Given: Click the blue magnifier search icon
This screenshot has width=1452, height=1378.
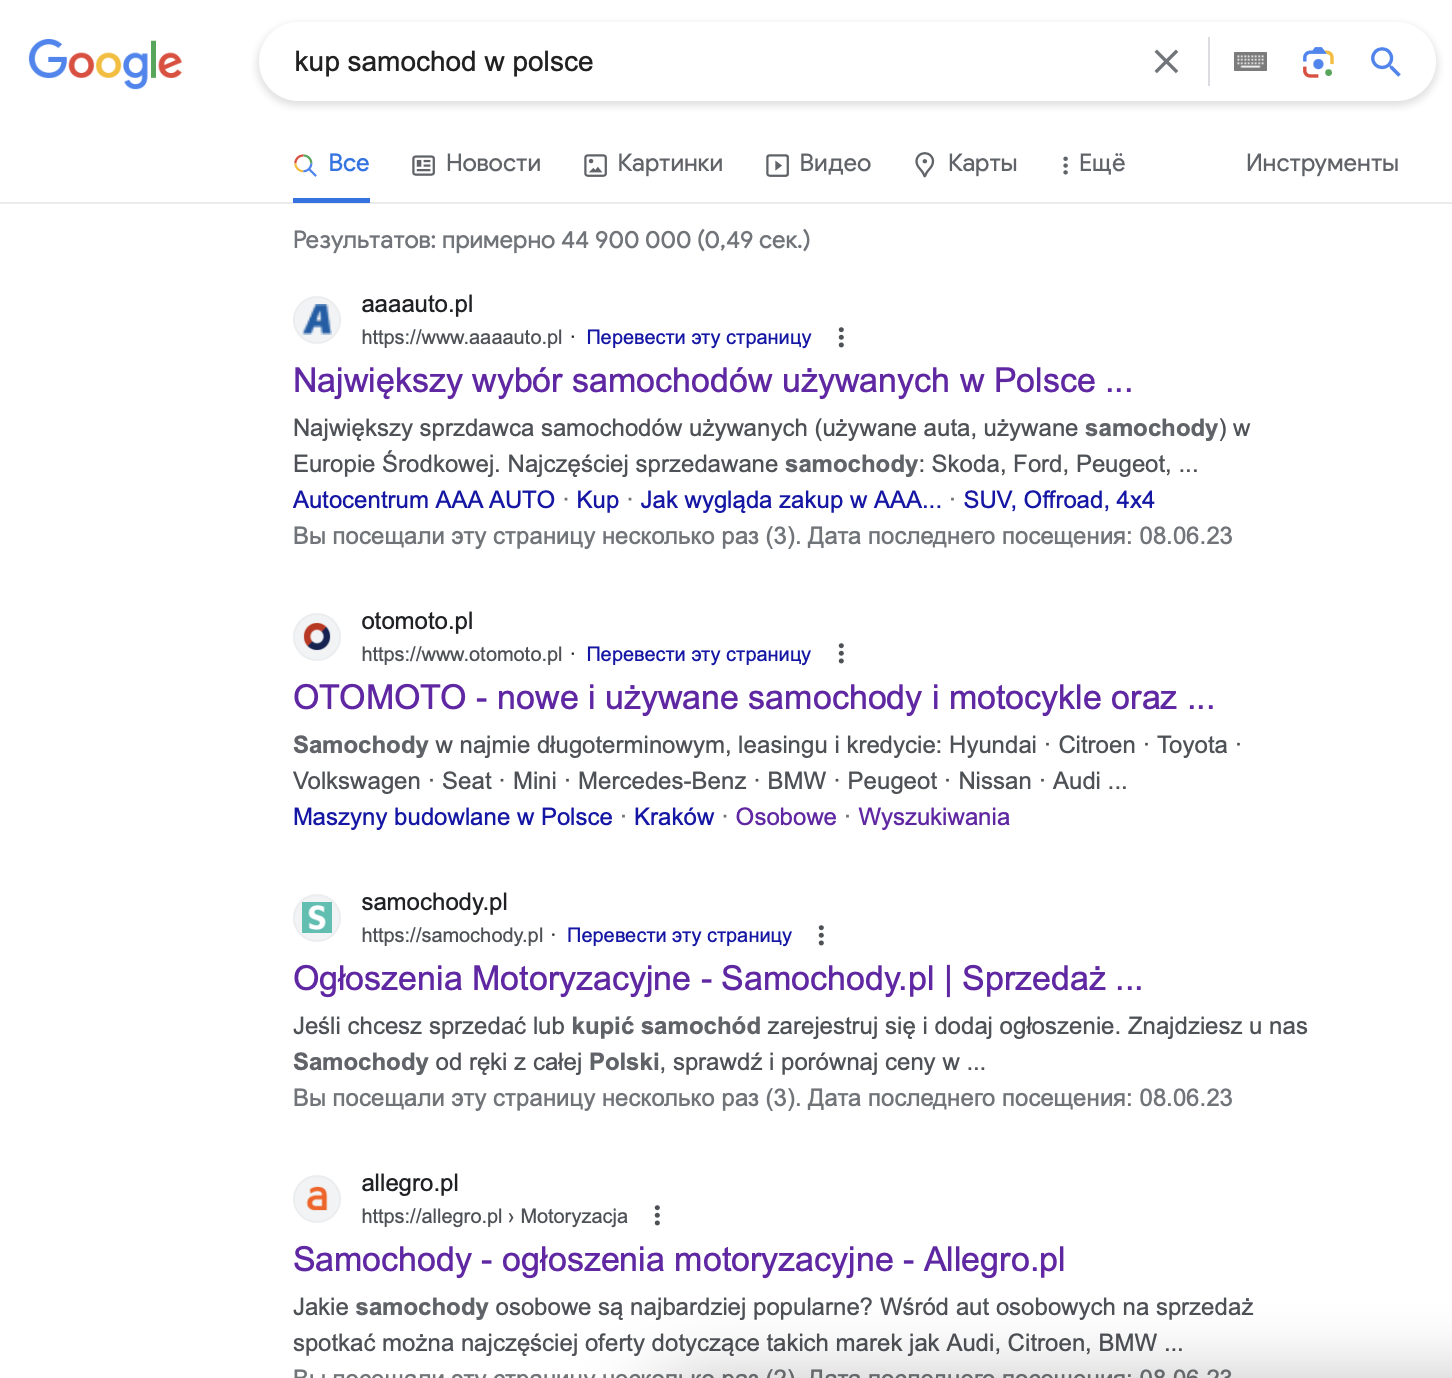Looking at the screenshot, I should (x=1385, y=62).
